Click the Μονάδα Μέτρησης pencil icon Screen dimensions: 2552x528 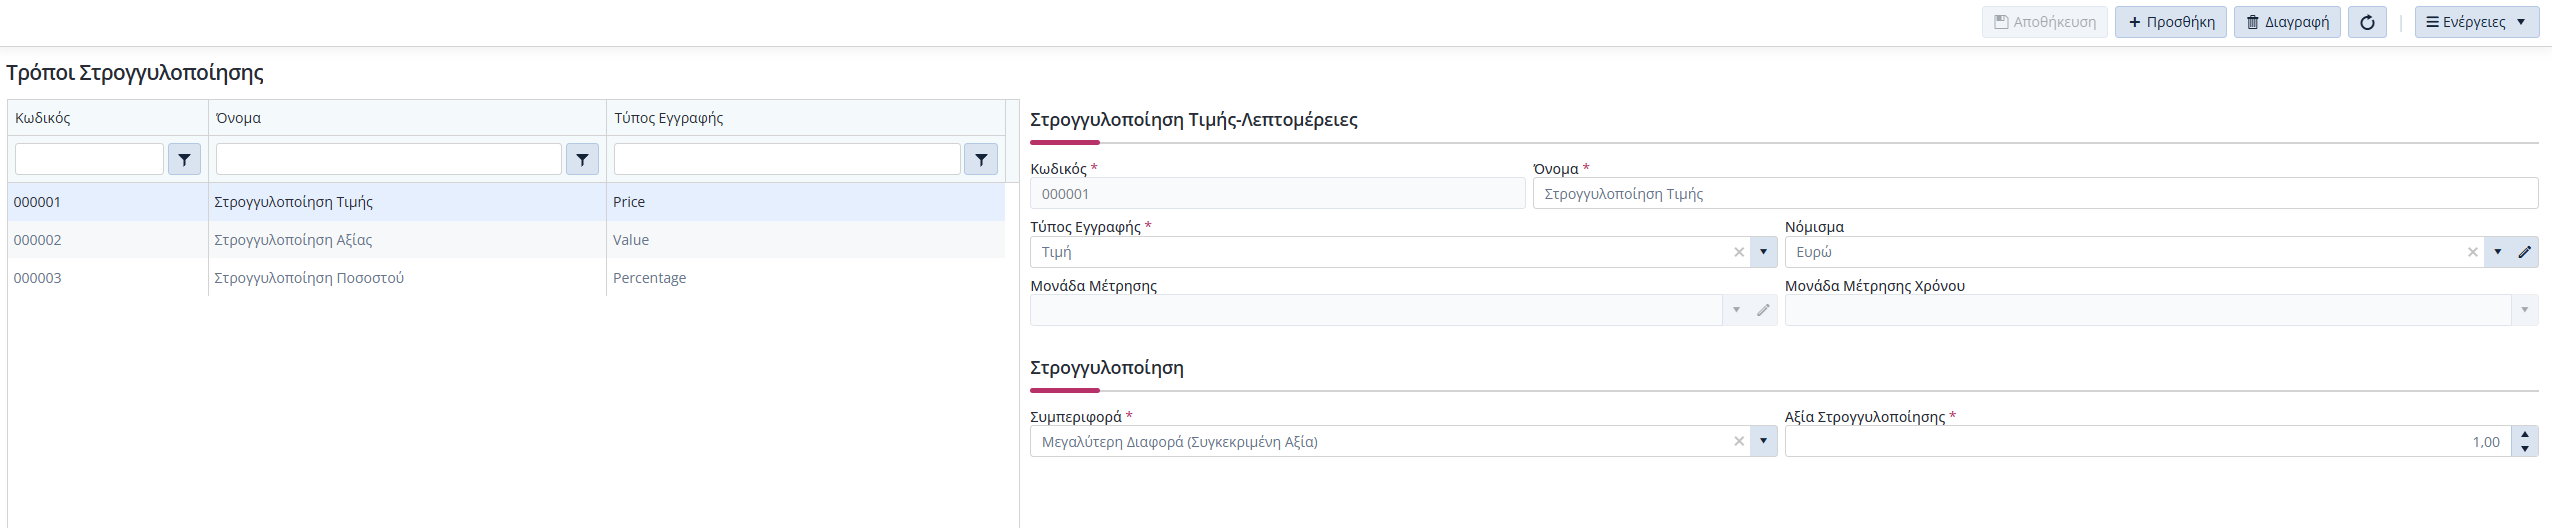[x=1764, y=310]
